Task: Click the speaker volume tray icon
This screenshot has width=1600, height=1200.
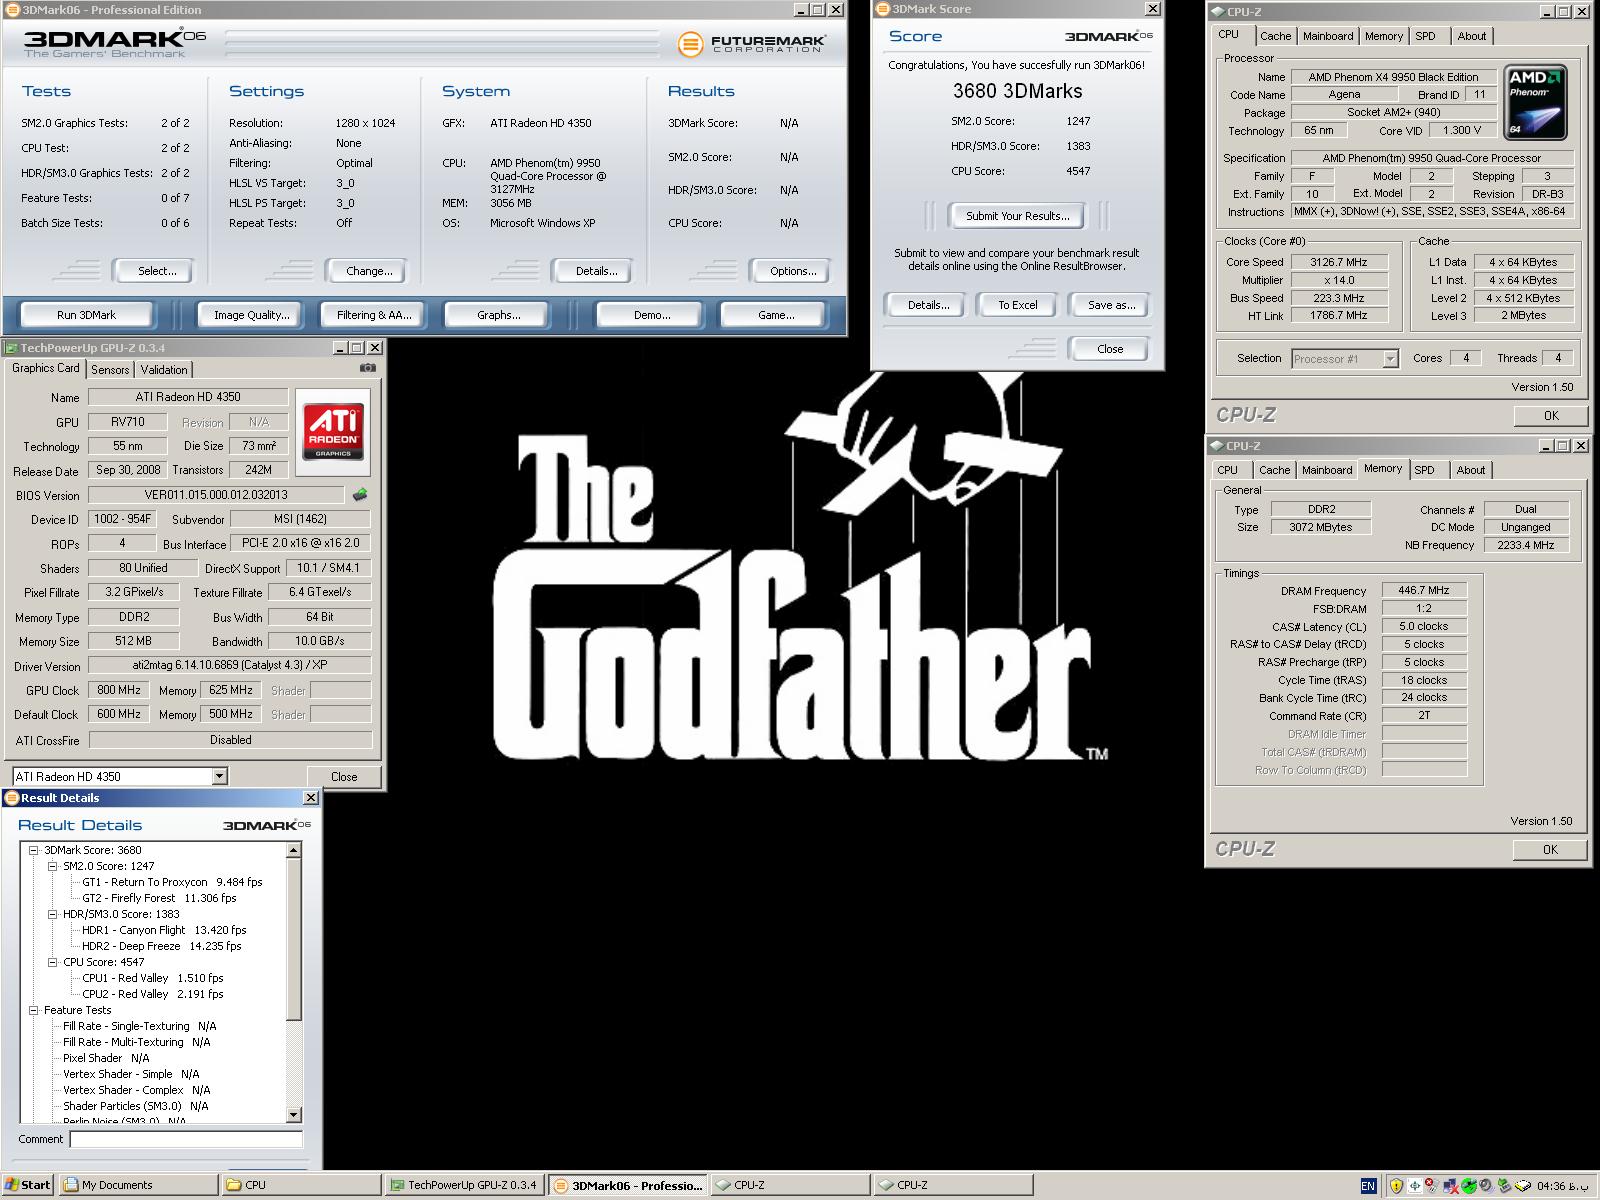Action: click(x=1488, y=1186)
